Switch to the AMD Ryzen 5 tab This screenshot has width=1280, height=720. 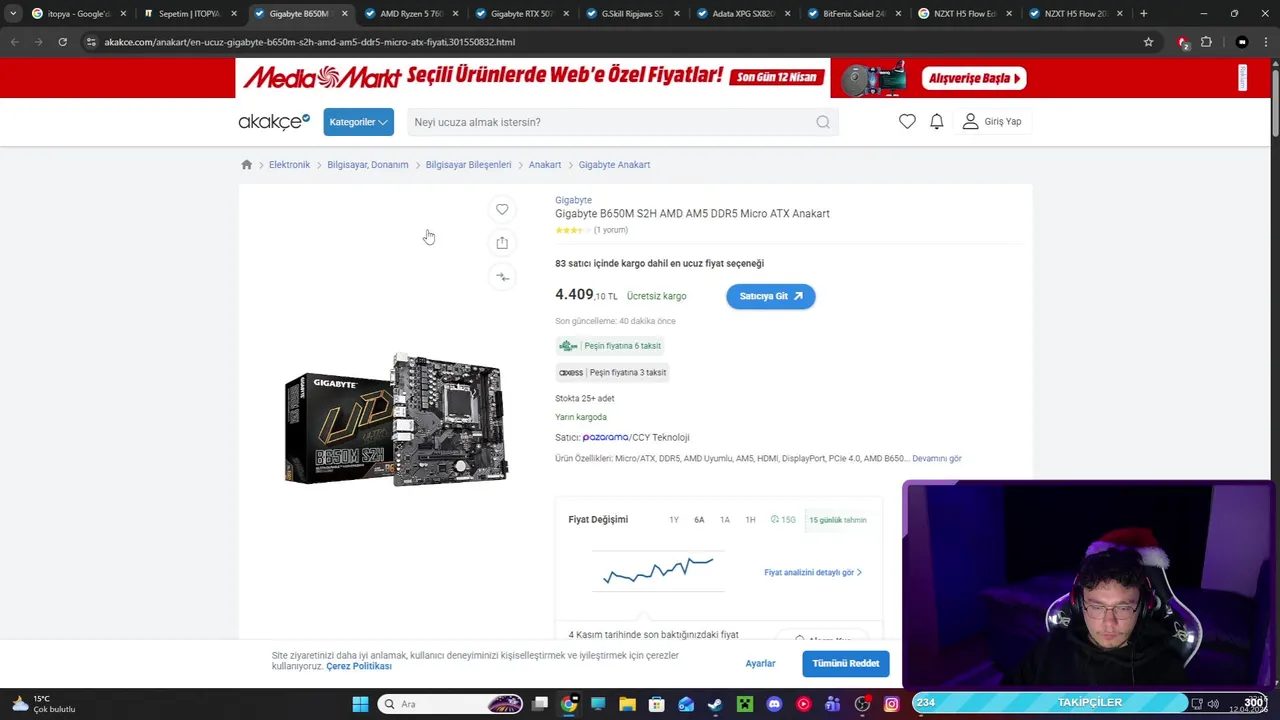pyautogui.click(x=410, y=14)
